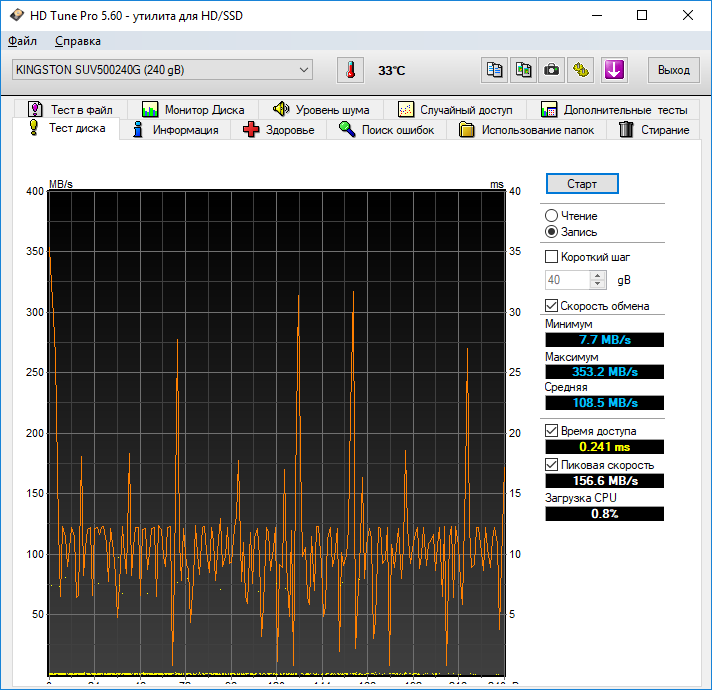Select the Запись radio button
This screenshot has height=690, width=712.
552,232
